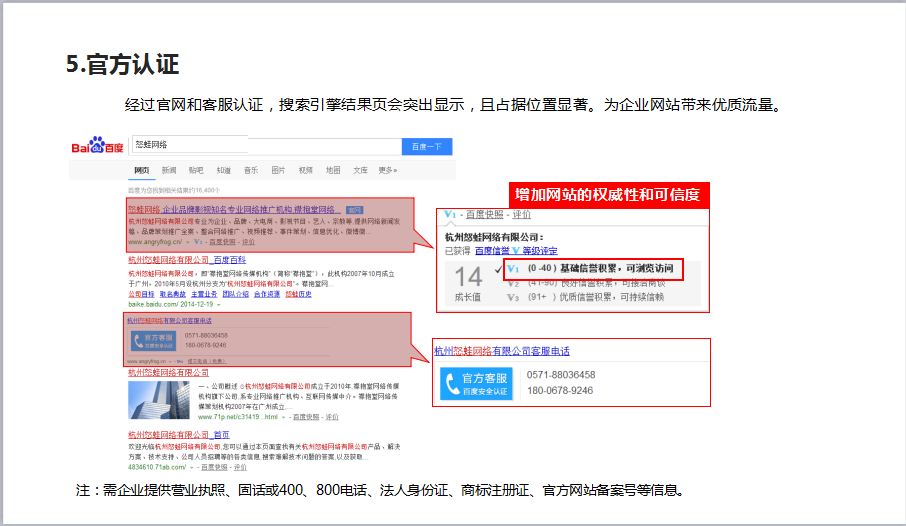Click the V1 icon in the highlighted level row
906x526 pixels.
click(x=513, y=269)
